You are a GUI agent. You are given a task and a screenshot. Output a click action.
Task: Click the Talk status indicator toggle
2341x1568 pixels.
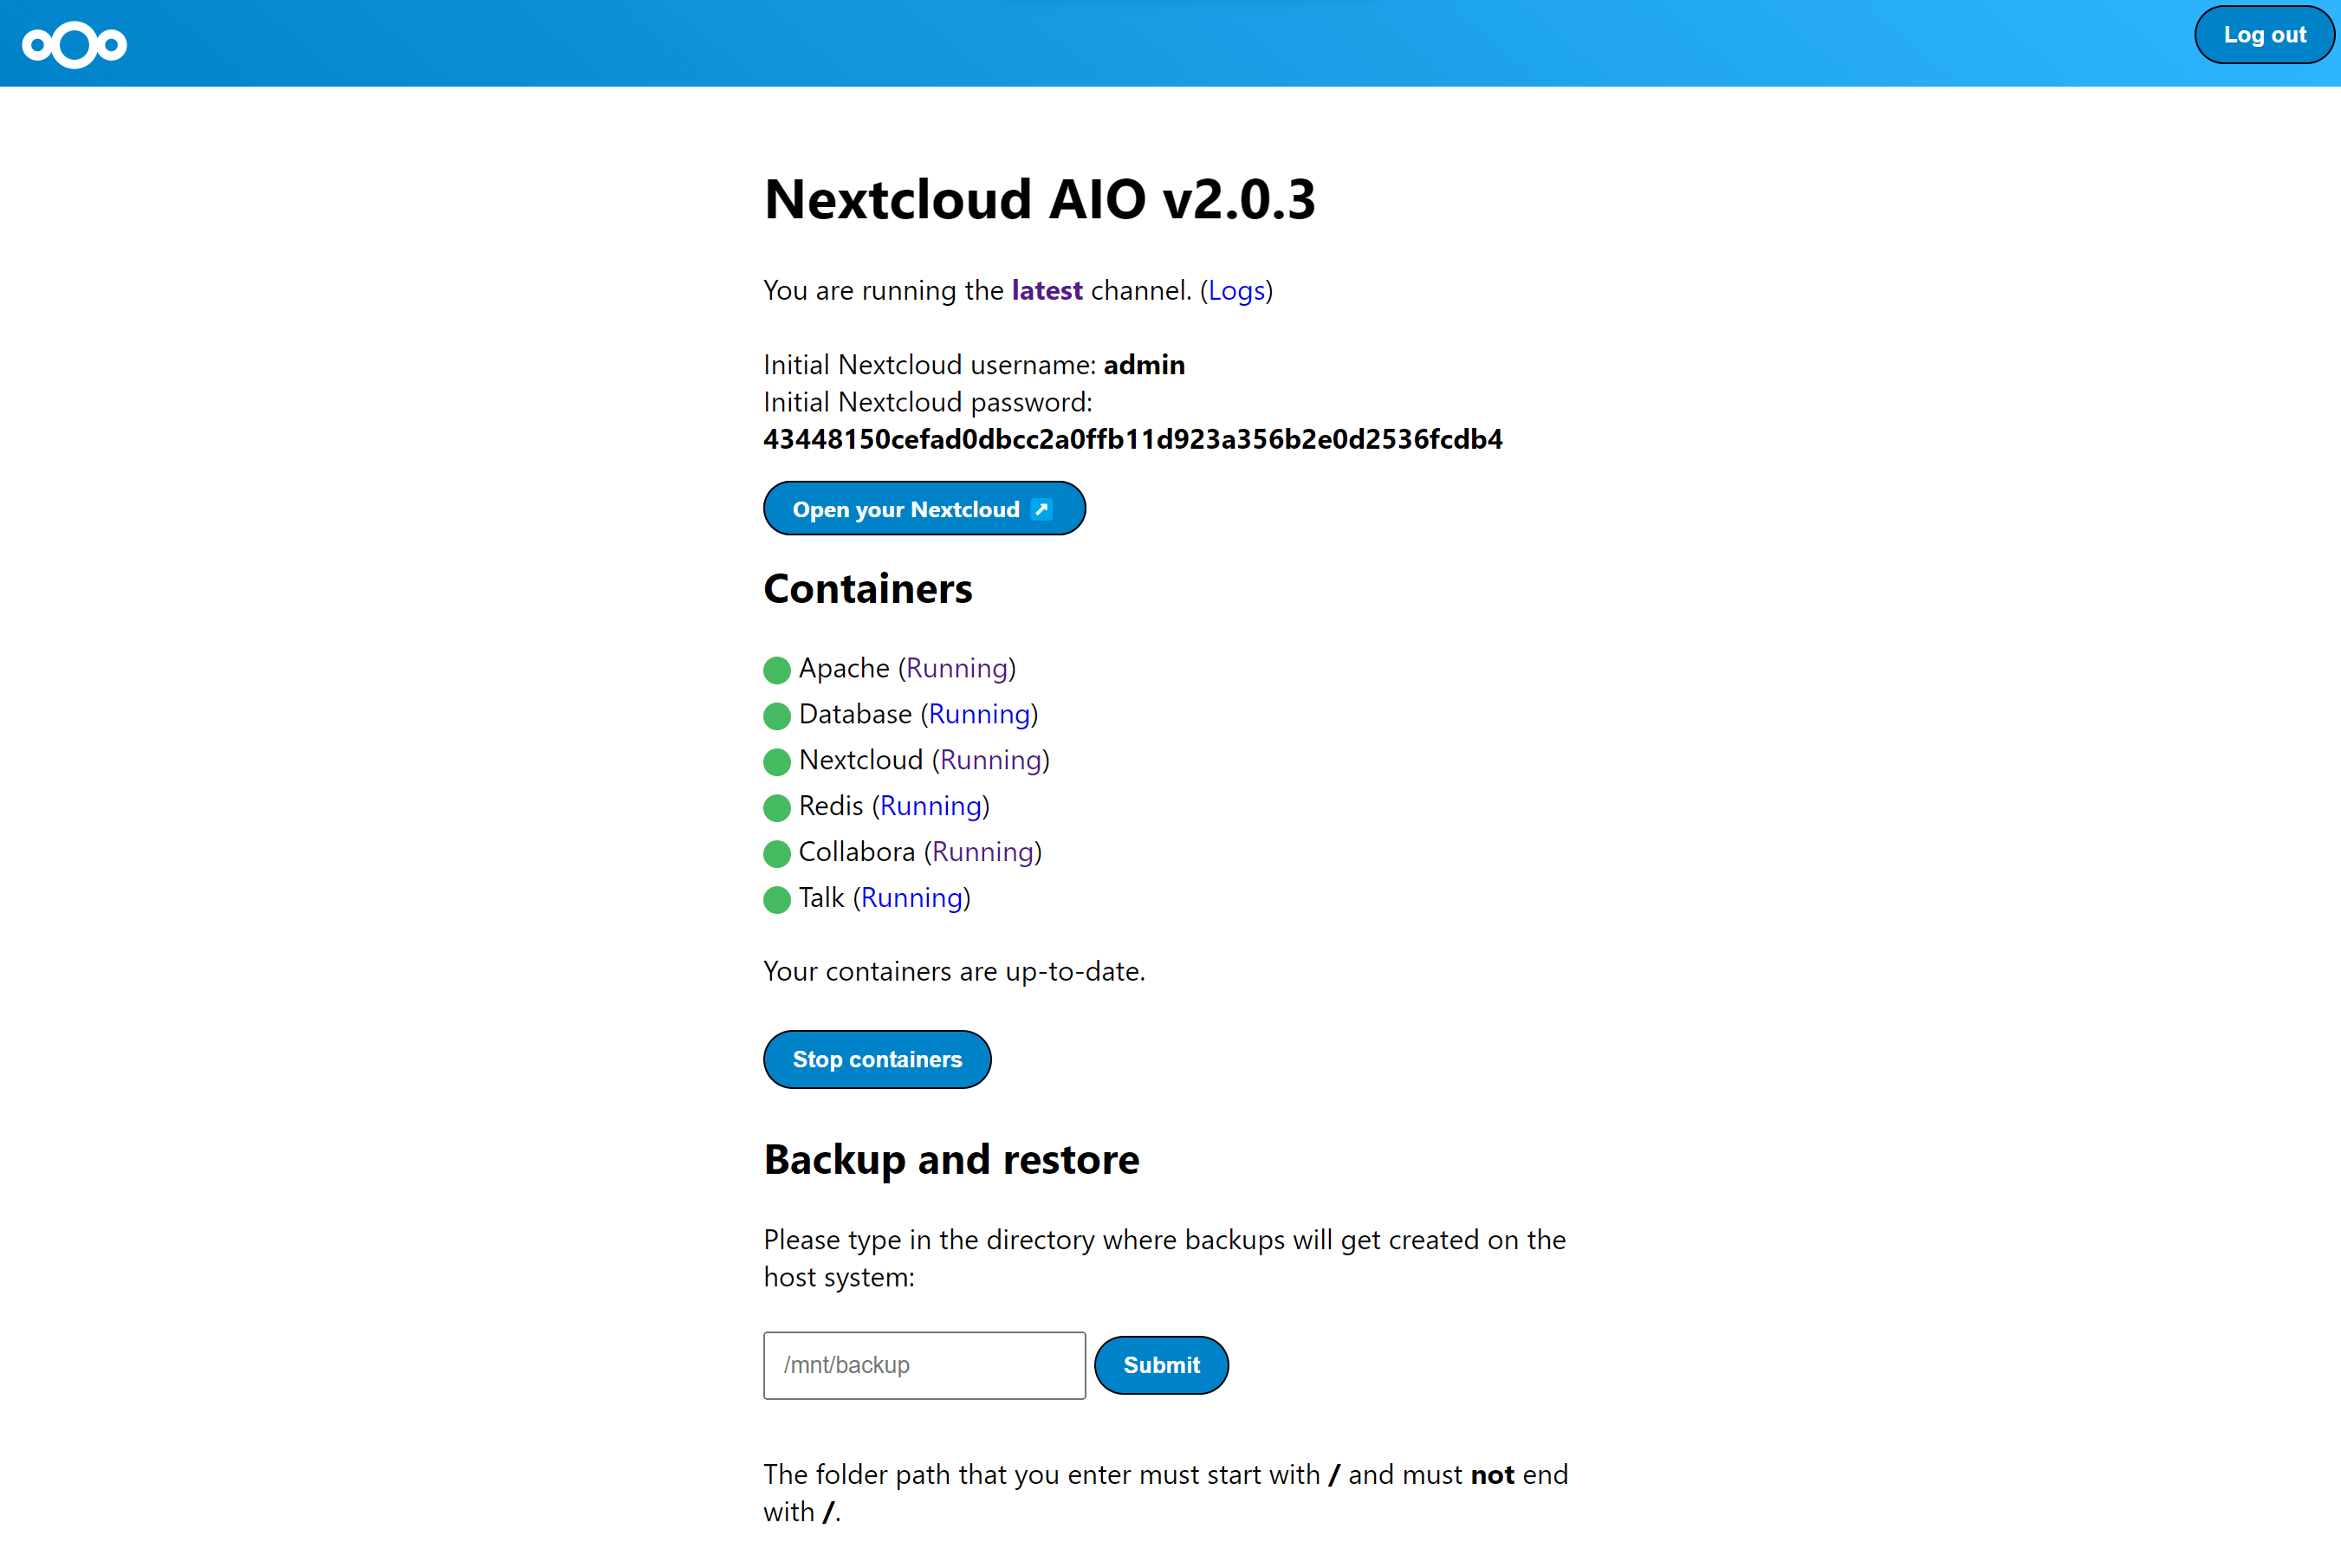(777, 897)
